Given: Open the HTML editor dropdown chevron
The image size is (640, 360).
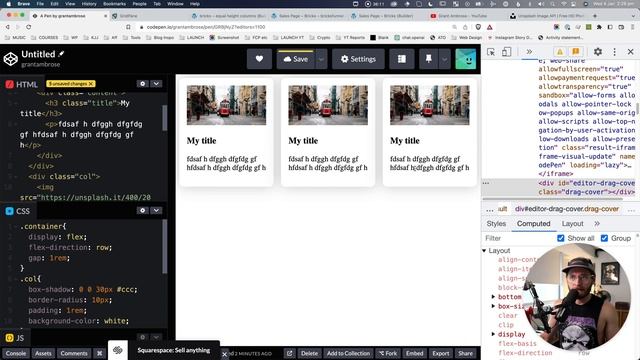Looking at the screenshot, I should (x=156, y=84).
